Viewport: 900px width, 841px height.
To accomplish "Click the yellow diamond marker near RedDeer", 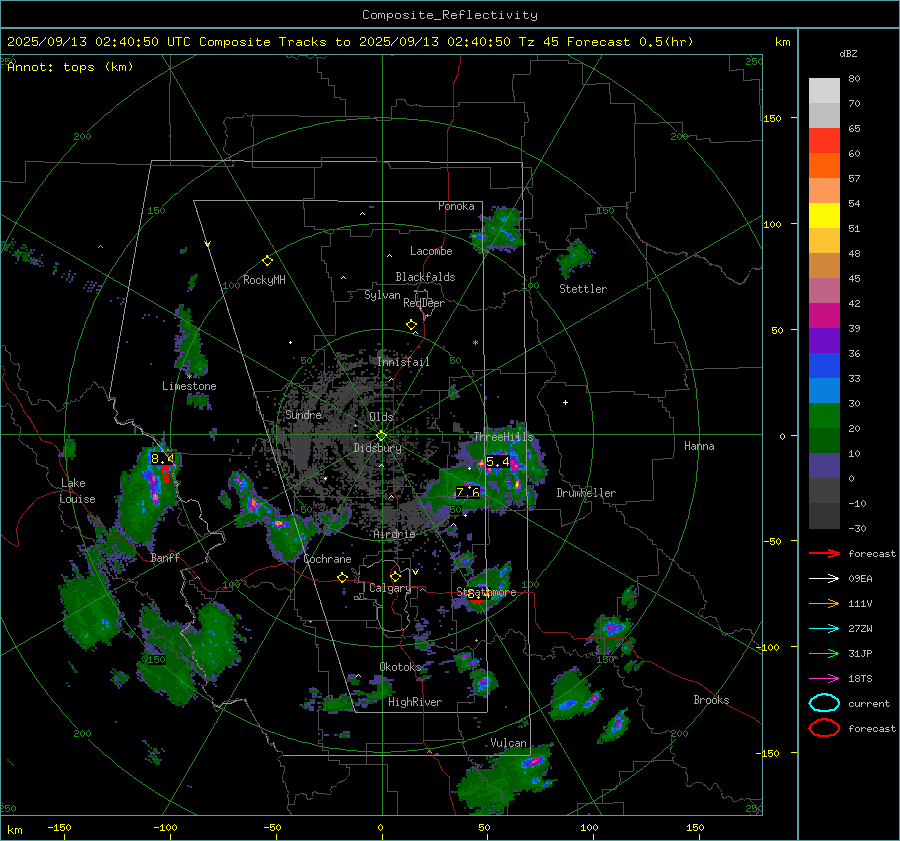I will coord(411,325).
